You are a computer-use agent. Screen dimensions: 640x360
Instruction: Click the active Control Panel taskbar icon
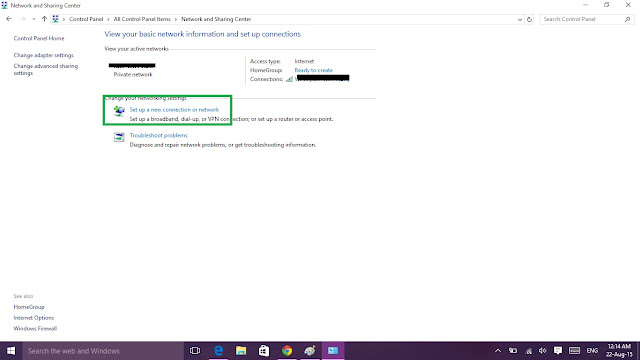(333, 351)
